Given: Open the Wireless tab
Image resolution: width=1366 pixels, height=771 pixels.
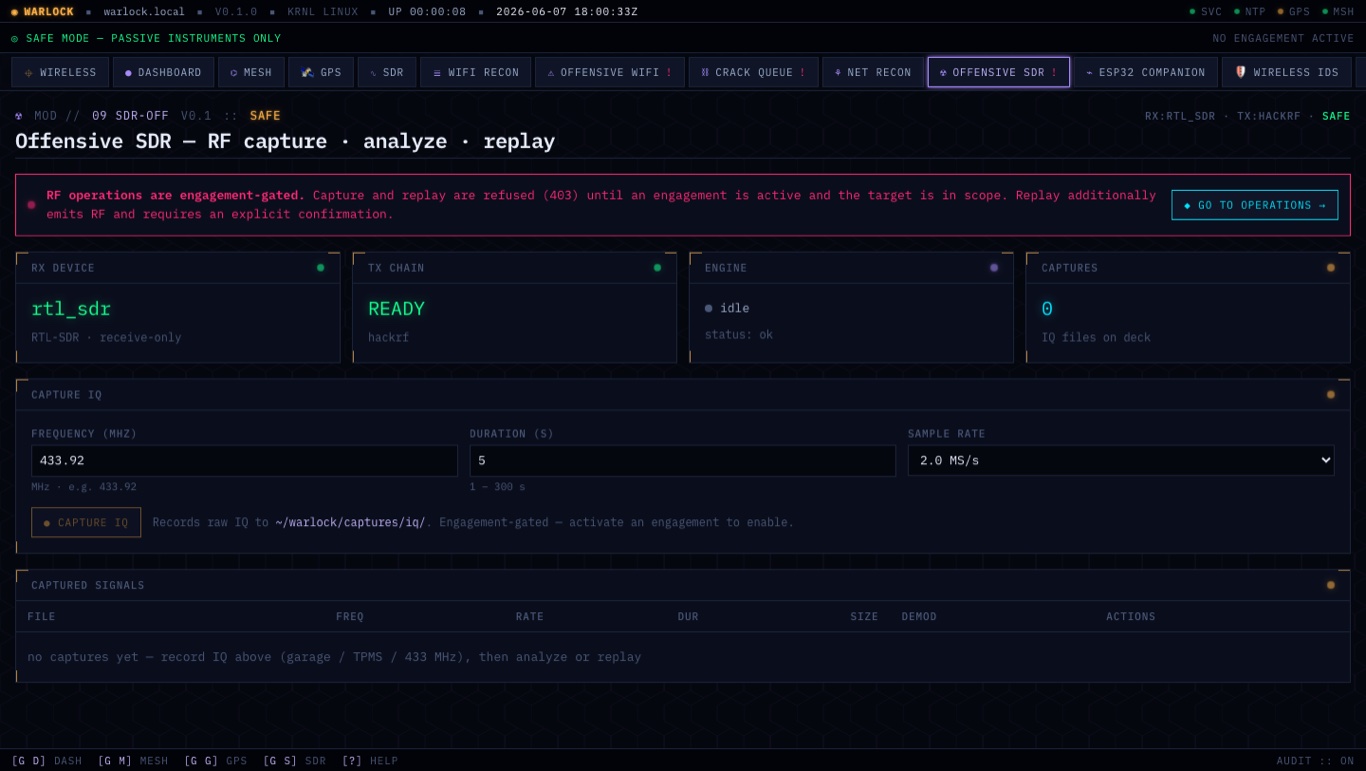Looking at the screenshot, I should coord(60,72).
